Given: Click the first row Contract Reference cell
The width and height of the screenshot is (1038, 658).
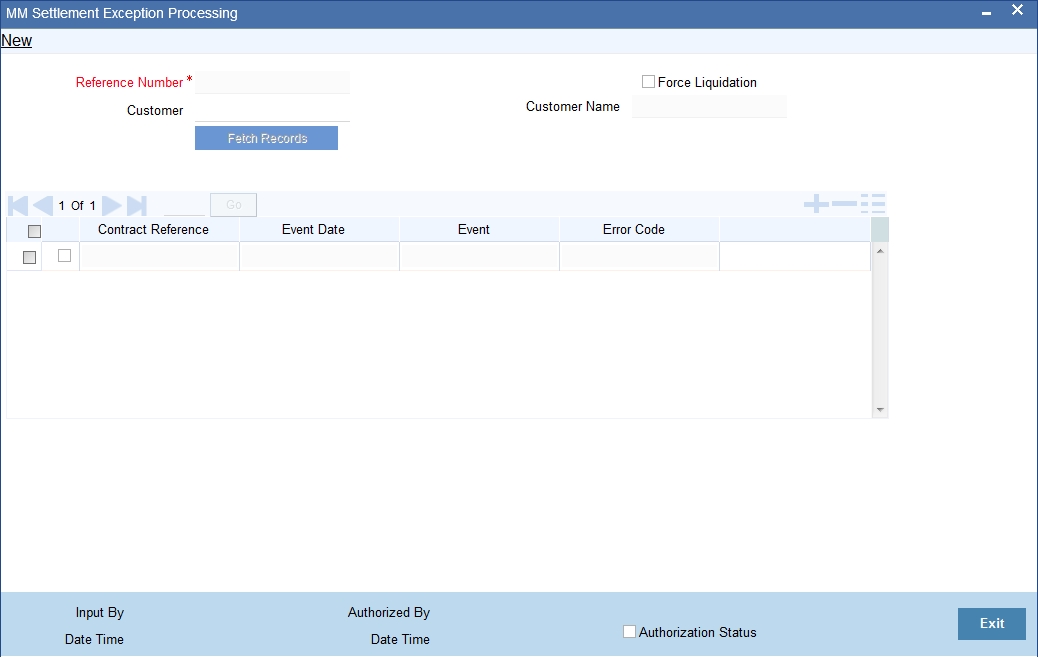Looking at the screenshot, I should point(159,256).
